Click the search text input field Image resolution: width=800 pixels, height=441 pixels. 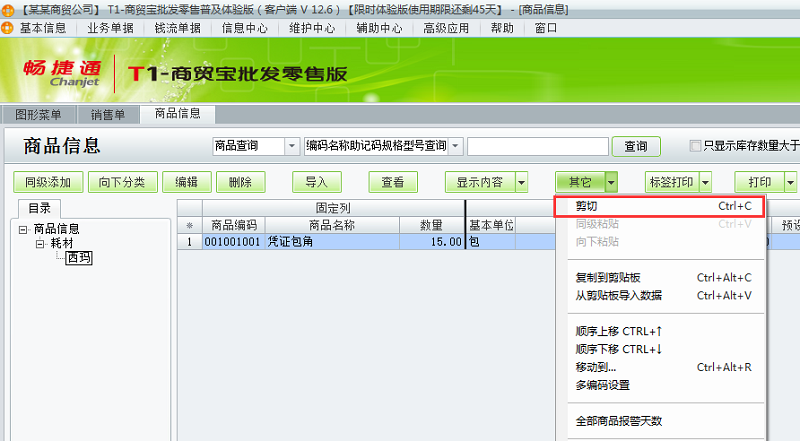coord(538,146)
